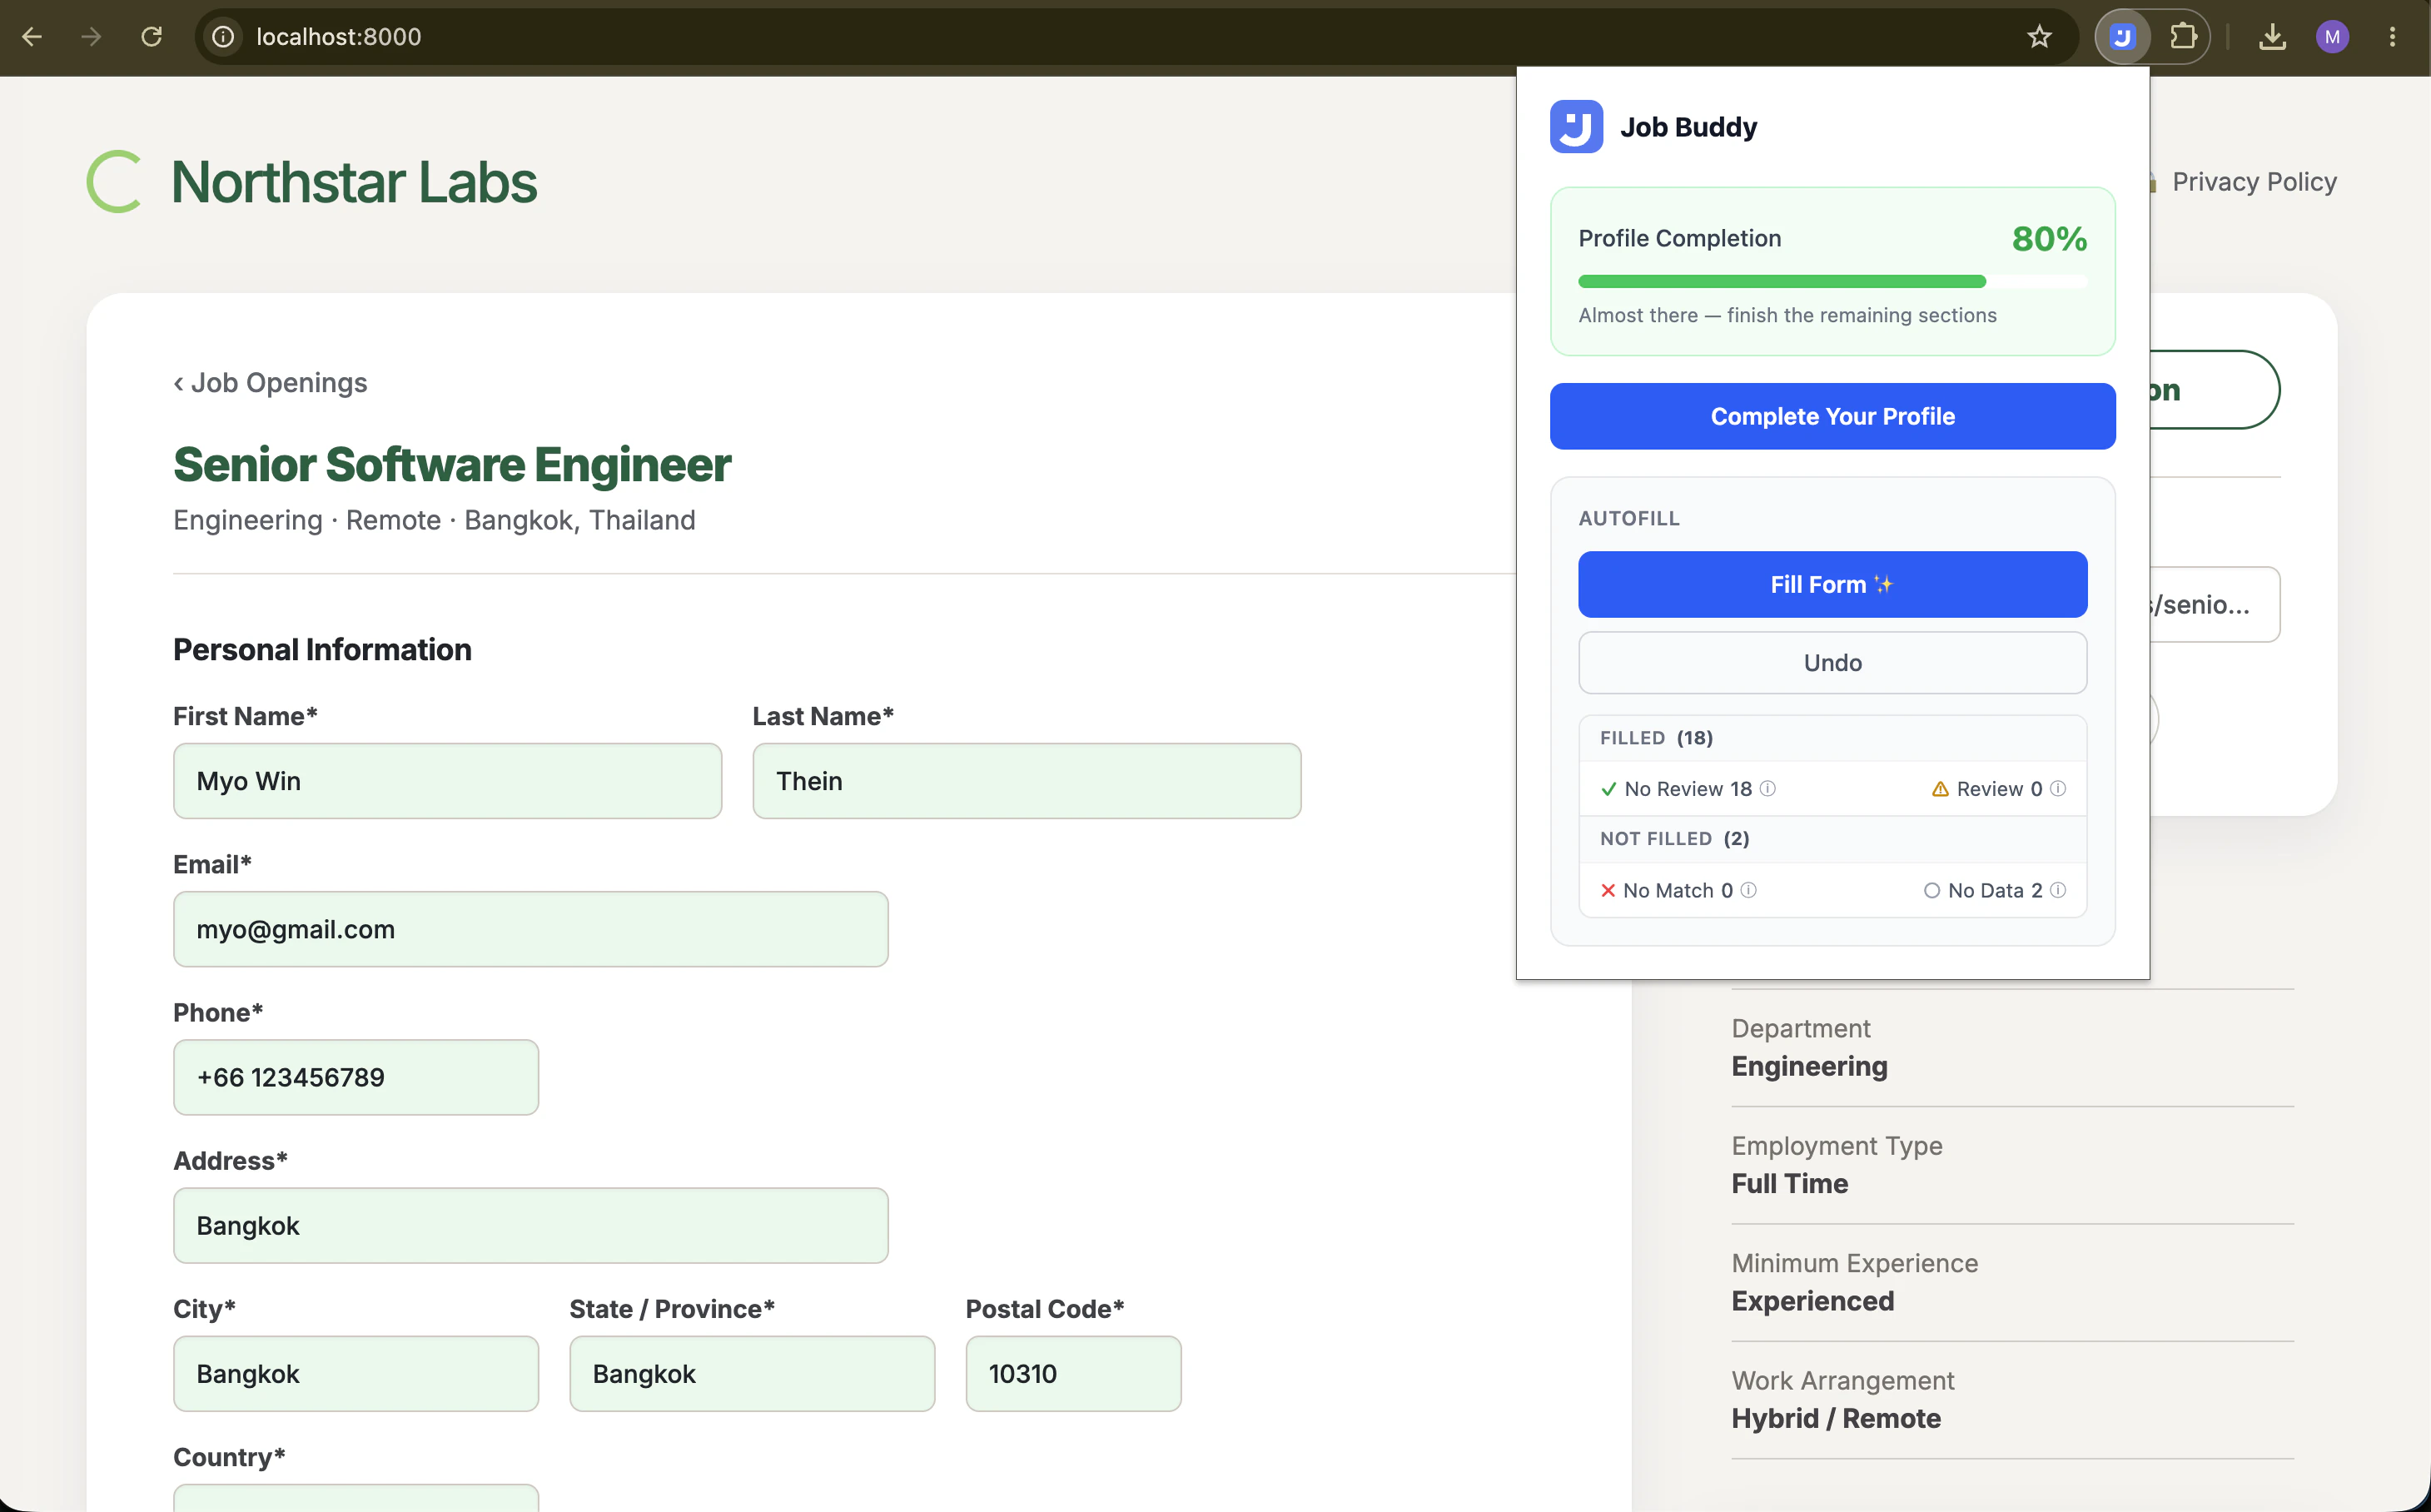Click the Personal Information section heading
The width and height of the screenshot is (2431, 1512).
coord(322,650)
